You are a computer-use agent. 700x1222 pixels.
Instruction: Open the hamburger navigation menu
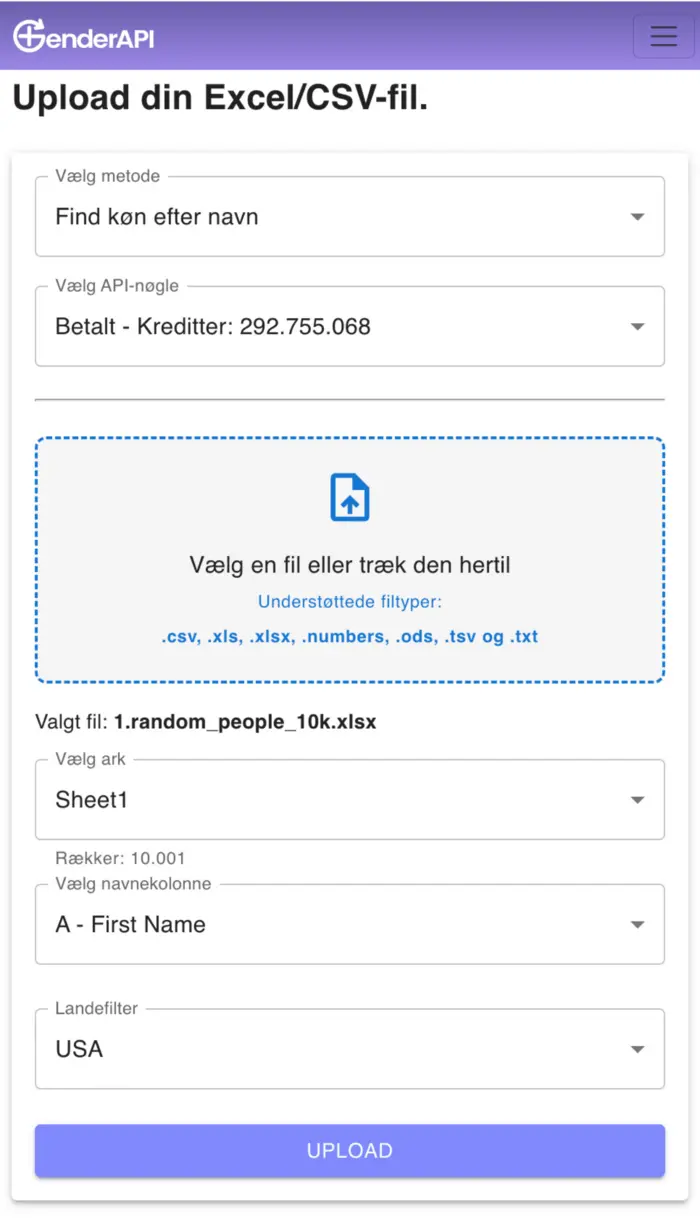click(663, 36)
